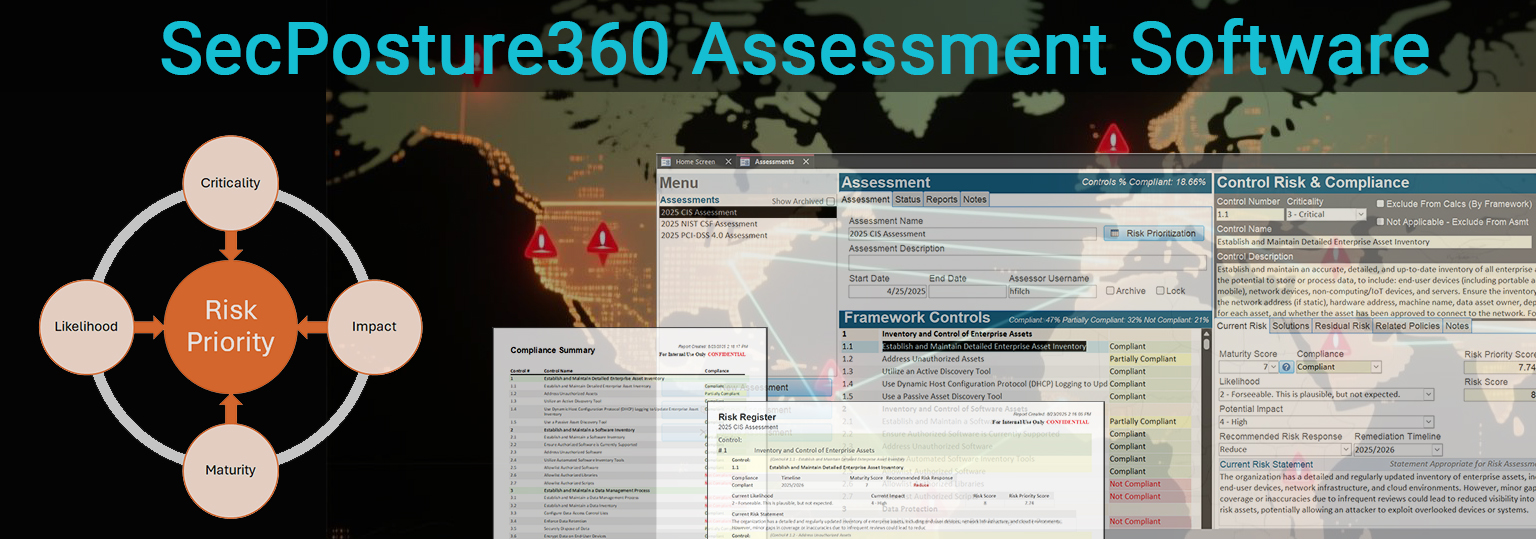Click the Maturity Score help icon
Screen dimensions: 1536x539
click(1286, 367)
